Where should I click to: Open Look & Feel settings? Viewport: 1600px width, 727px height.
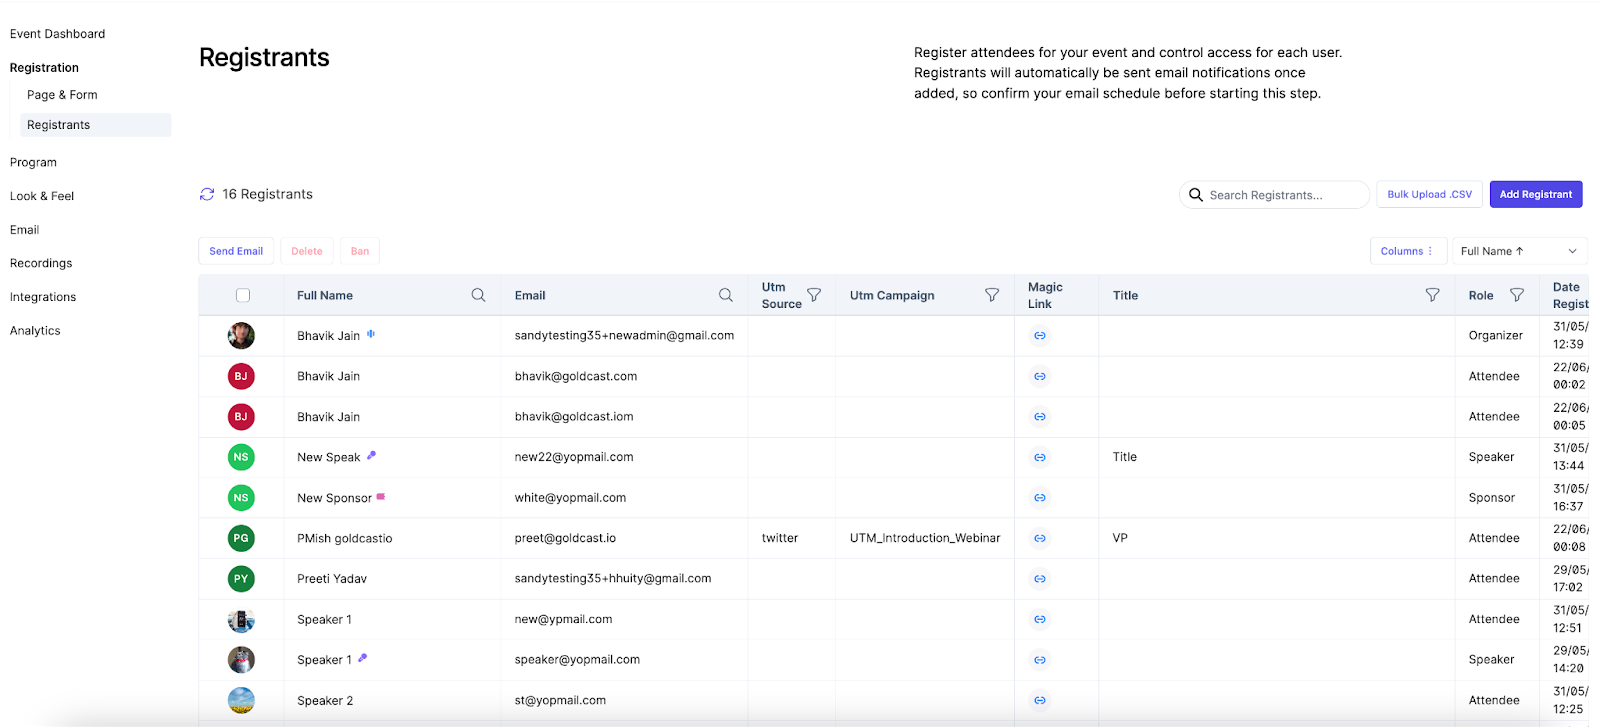(42, 196)
